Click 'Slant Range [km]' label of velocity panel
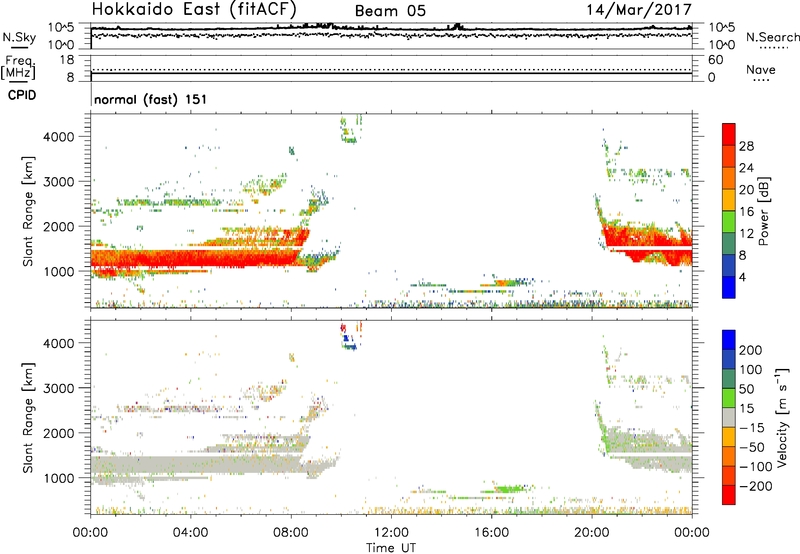 (x=28, y=417)
